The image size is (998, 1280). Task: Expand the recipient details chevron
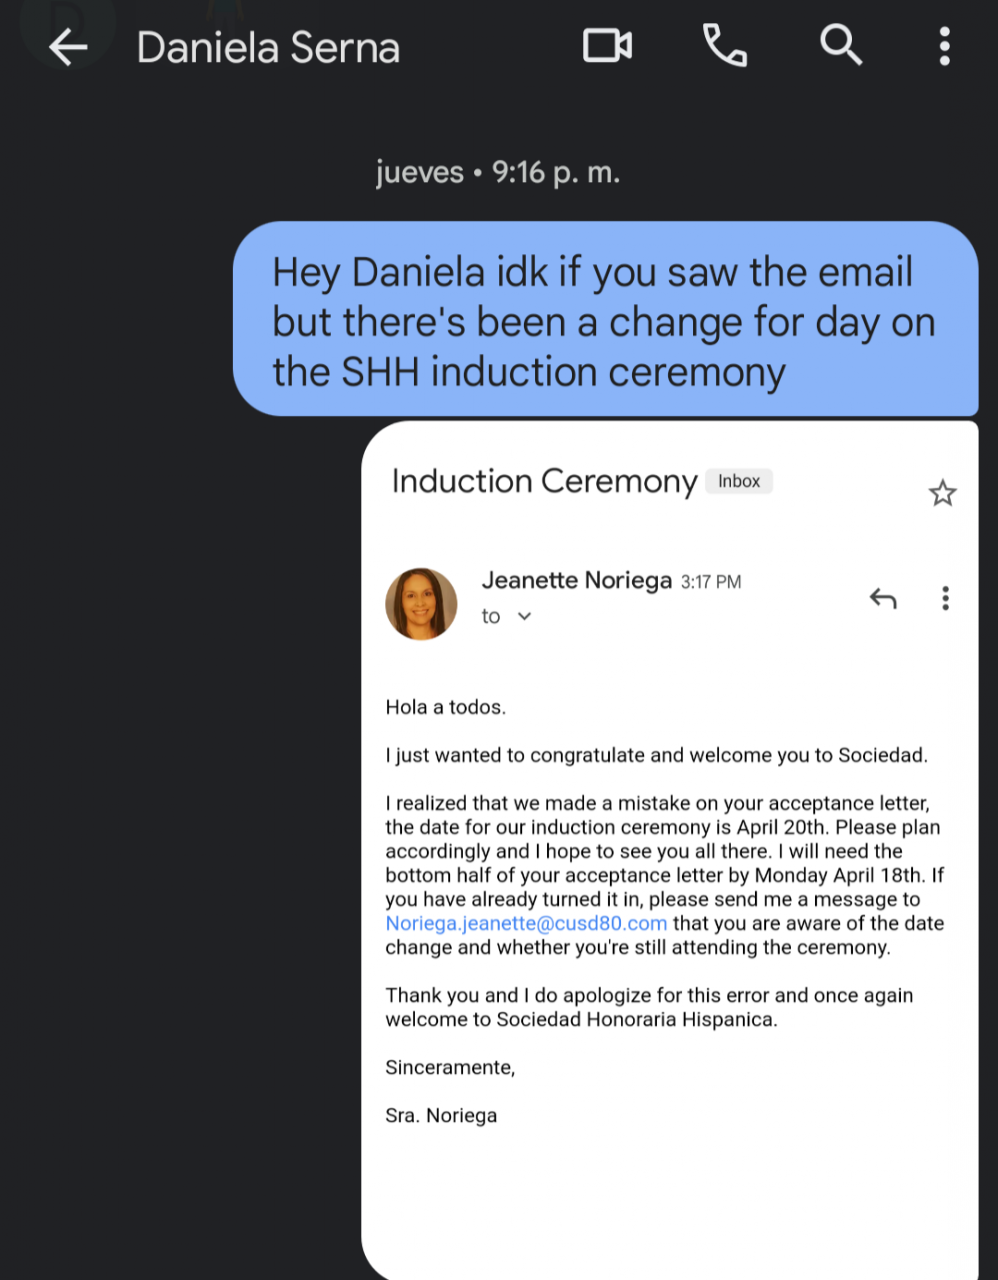tap(524, 617)
